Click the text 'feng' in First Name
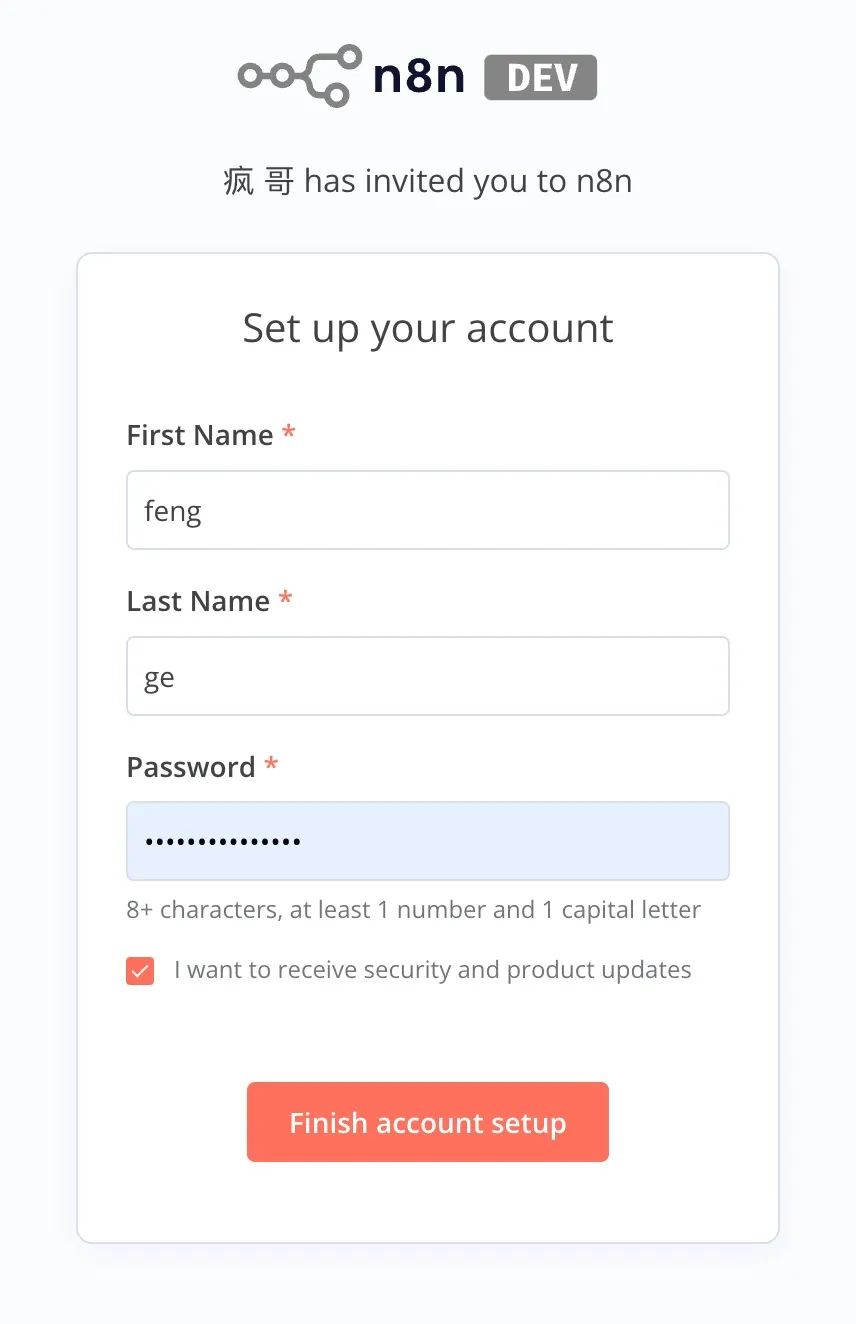 pyautogui.click(x=173, y=510)
